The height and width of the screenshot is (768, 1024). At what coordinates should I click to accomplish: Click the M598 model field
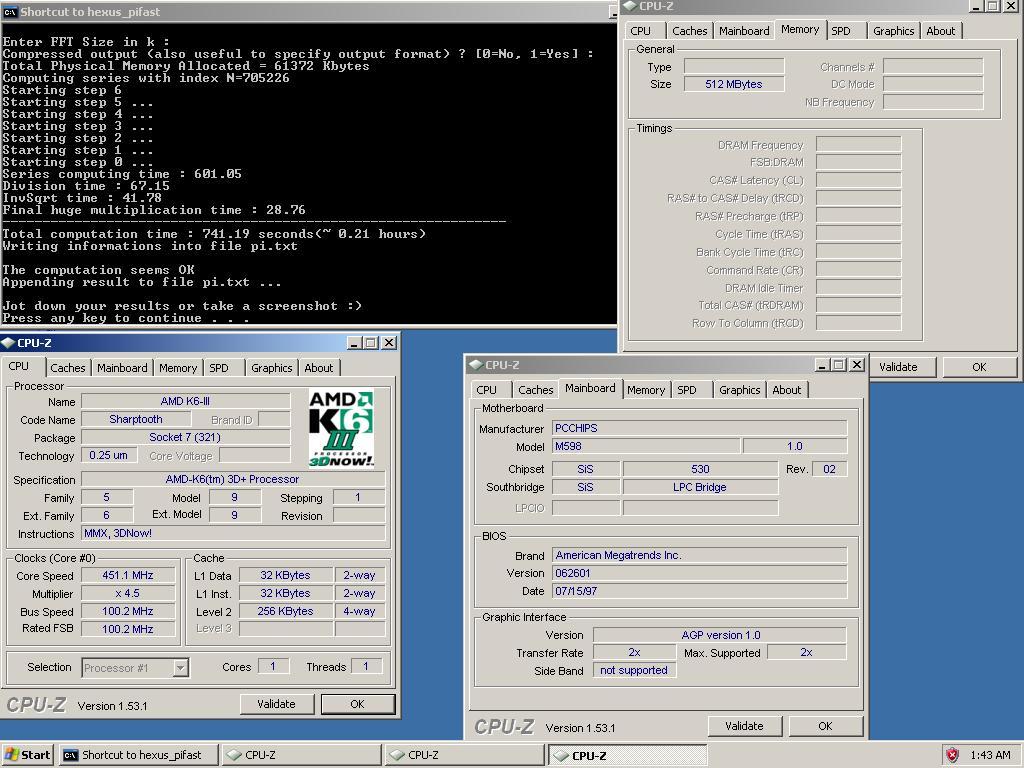point(647,446)
